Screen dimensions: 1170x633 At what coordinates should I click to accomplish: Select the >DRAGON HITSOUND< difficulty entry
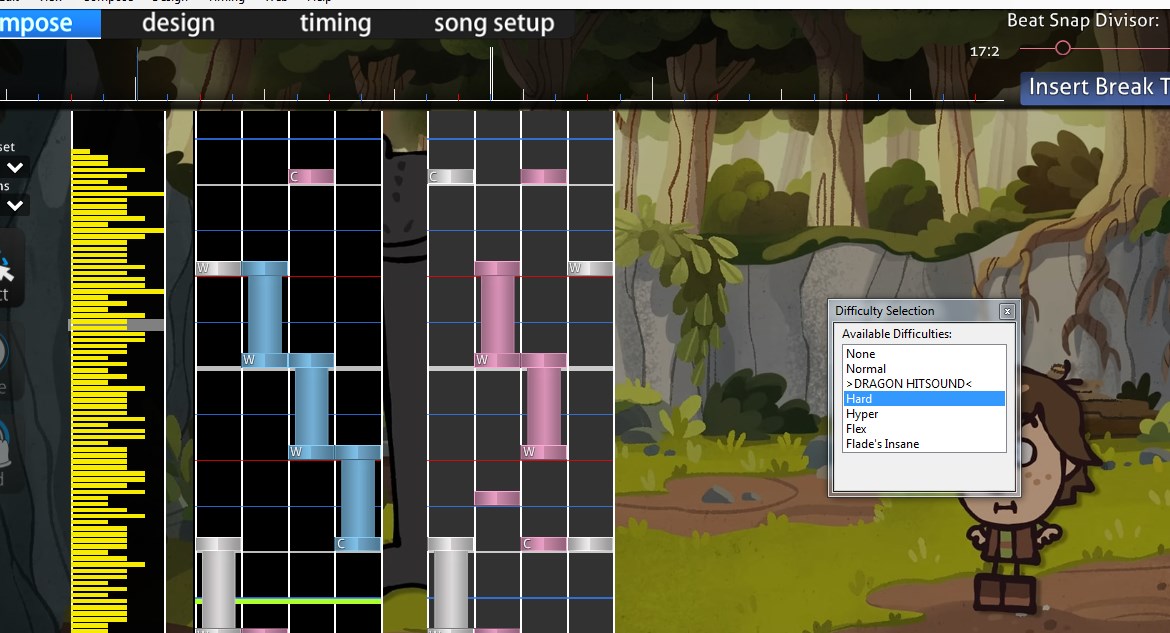coord(908,384)
